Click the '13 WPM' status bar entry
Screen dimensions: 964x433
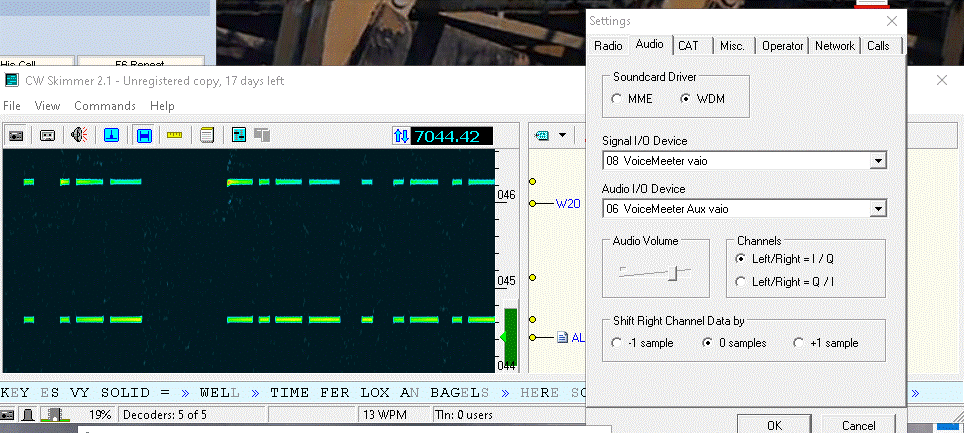pyautogui.click(x=384, y=415)
